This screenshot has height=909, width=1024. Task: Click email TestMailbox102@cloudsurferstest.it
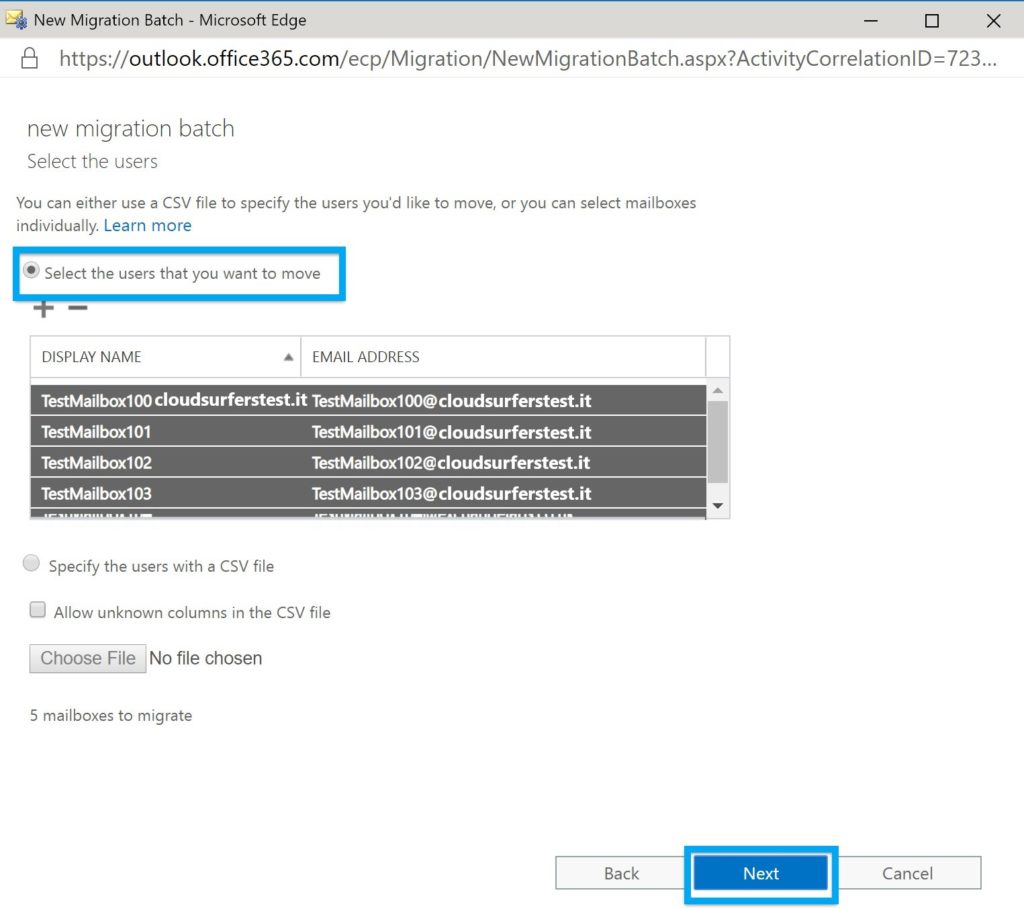coord(451,462)
